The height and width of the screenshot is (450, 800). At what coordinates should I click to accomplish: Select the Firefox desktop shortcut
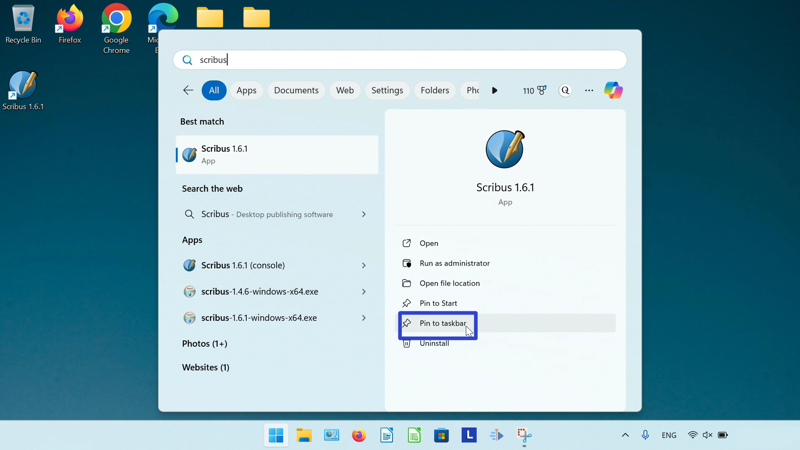tap(69, 24)
